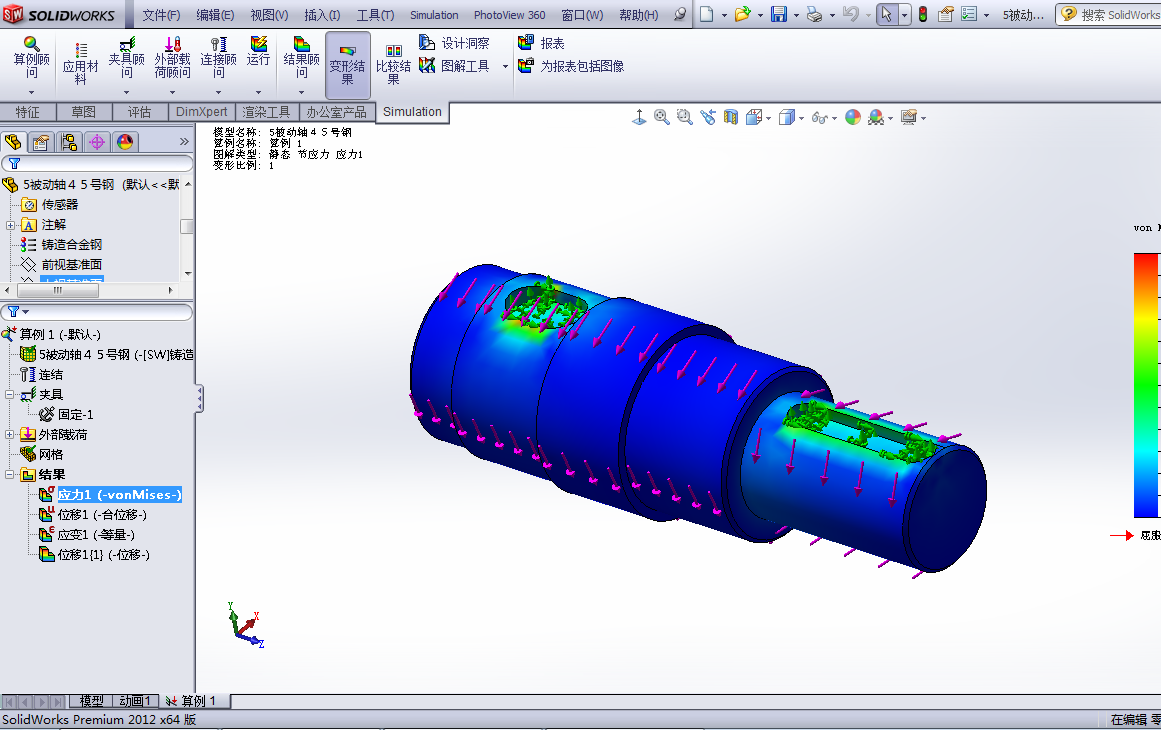Click the Apply Material icon

[x=80, y=64]
